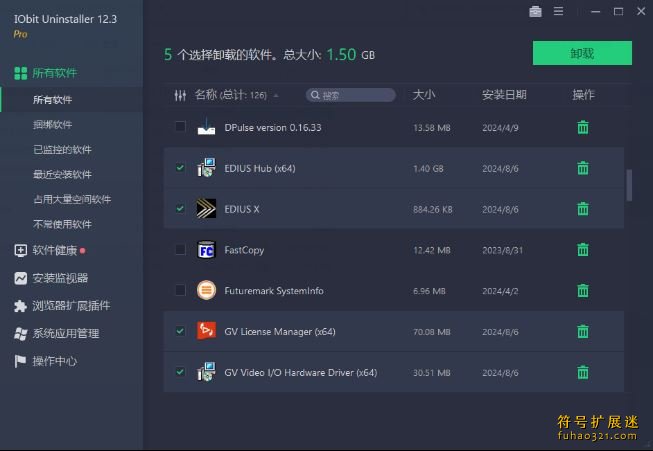This screenshot has width=653, height=451.
Task: Click the Windows flag 系统应用管理 icon
Action: (x=20, y=334)
